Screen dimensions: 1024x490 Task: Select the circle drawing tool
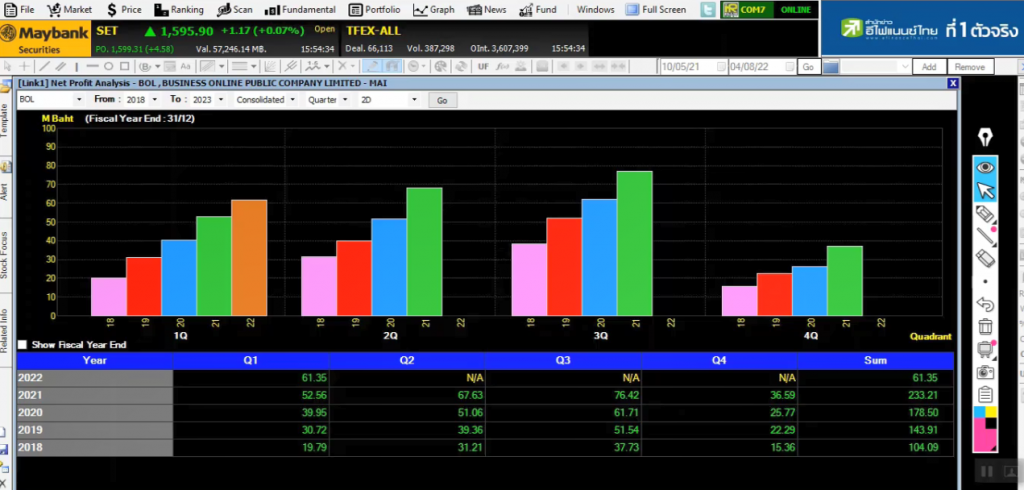tap(108, 66)
